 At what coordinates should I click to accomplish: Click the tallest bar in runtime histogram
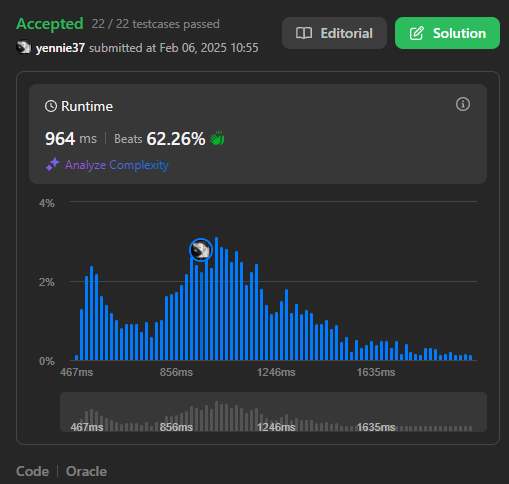(216, 299)
